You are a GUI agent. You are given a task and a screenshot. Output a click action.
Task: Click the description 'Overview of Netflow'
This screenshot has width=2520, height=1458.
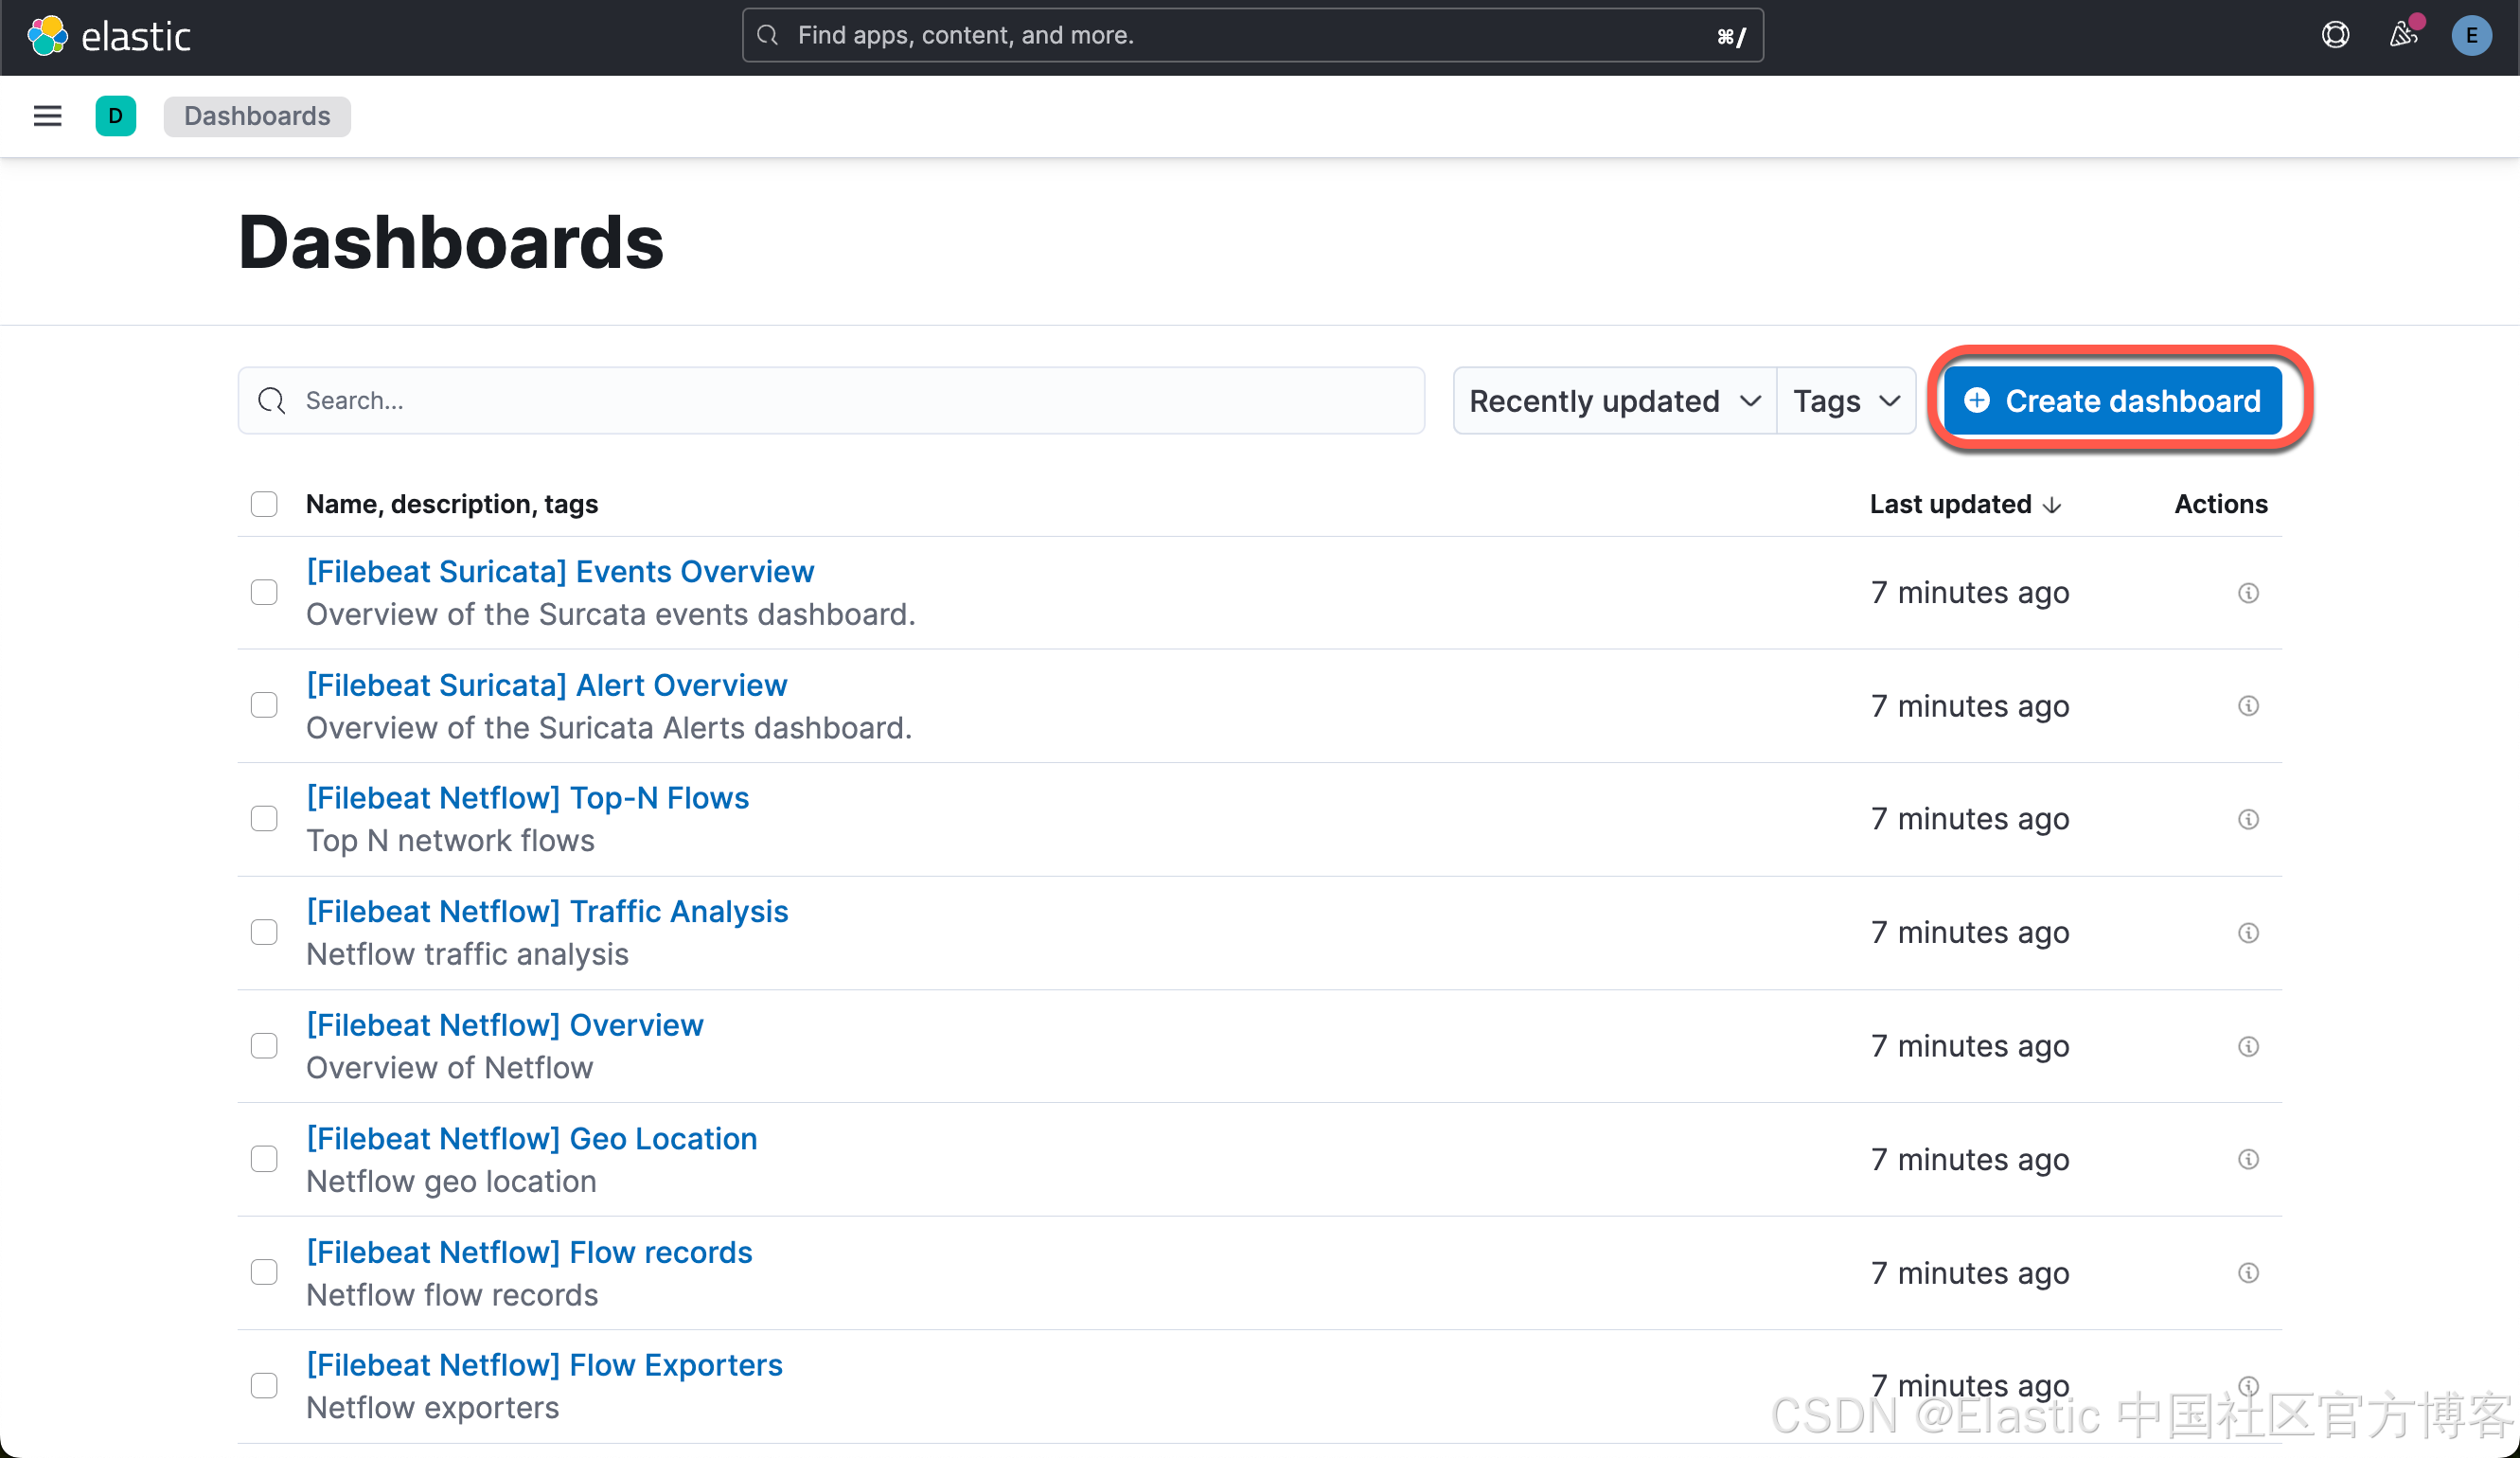[x=450, y=1068]
